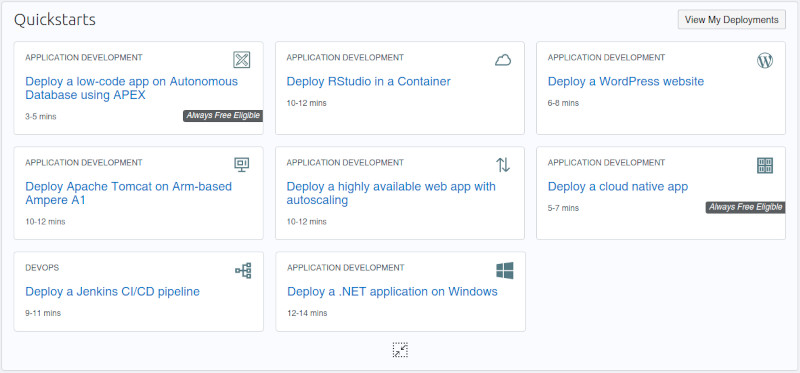Click the Always Free Eligible badge on cloud native card
Screen dimensions: 800x373
point(745,207)
